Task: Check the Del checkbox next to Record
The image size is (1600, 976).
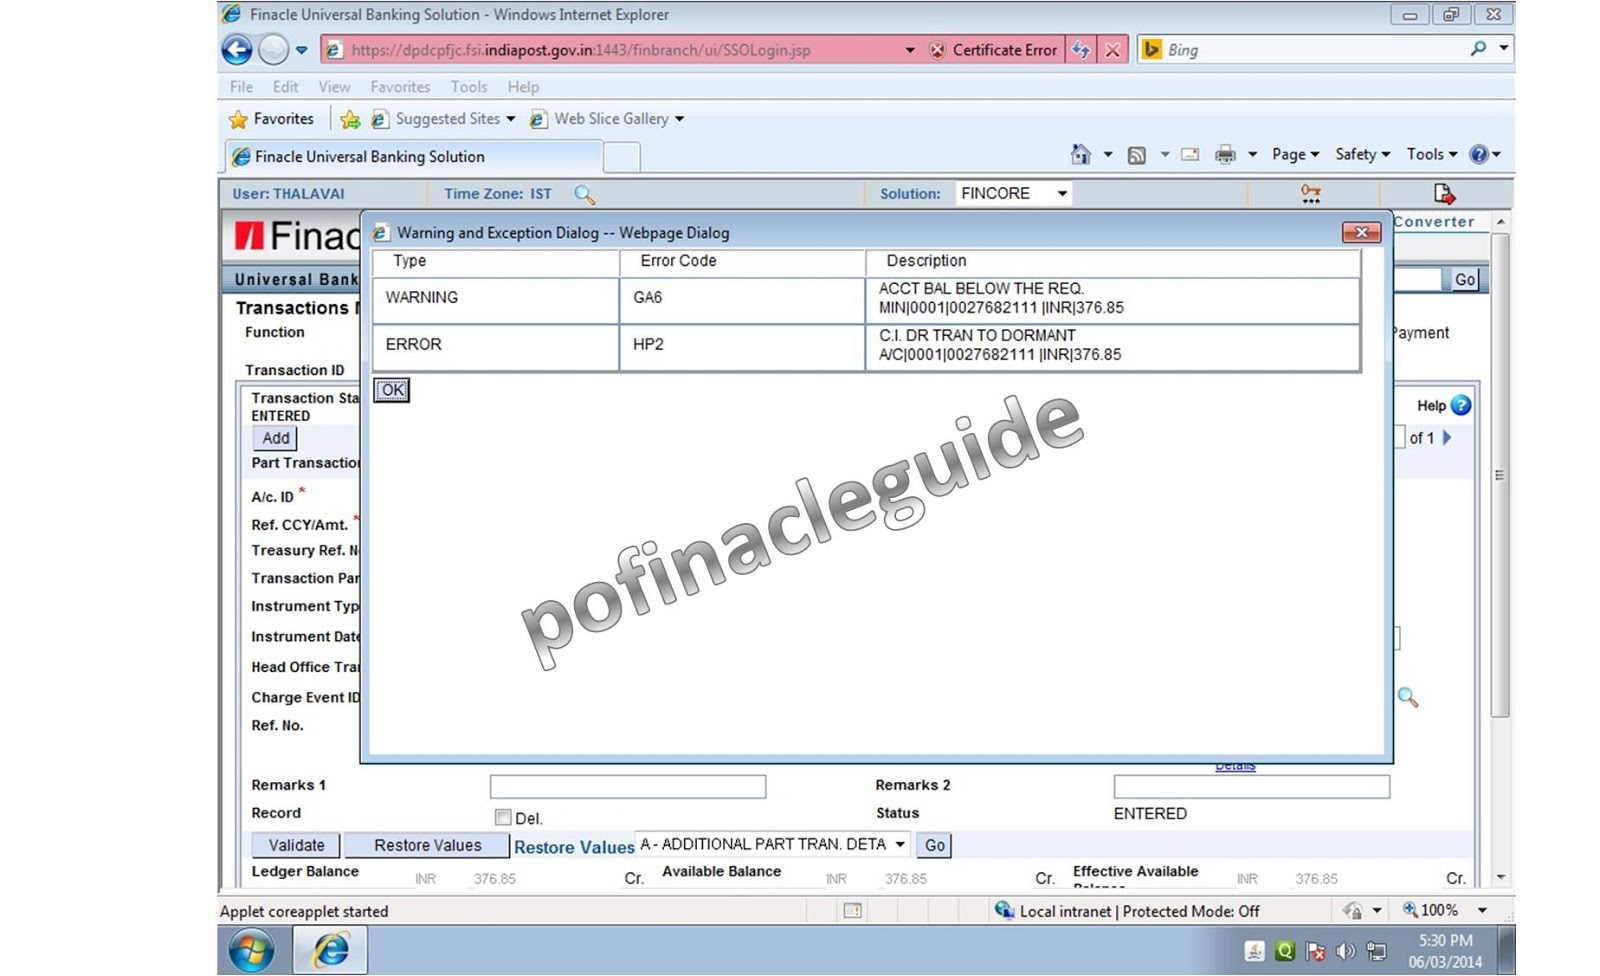Action: coord(503,817)
